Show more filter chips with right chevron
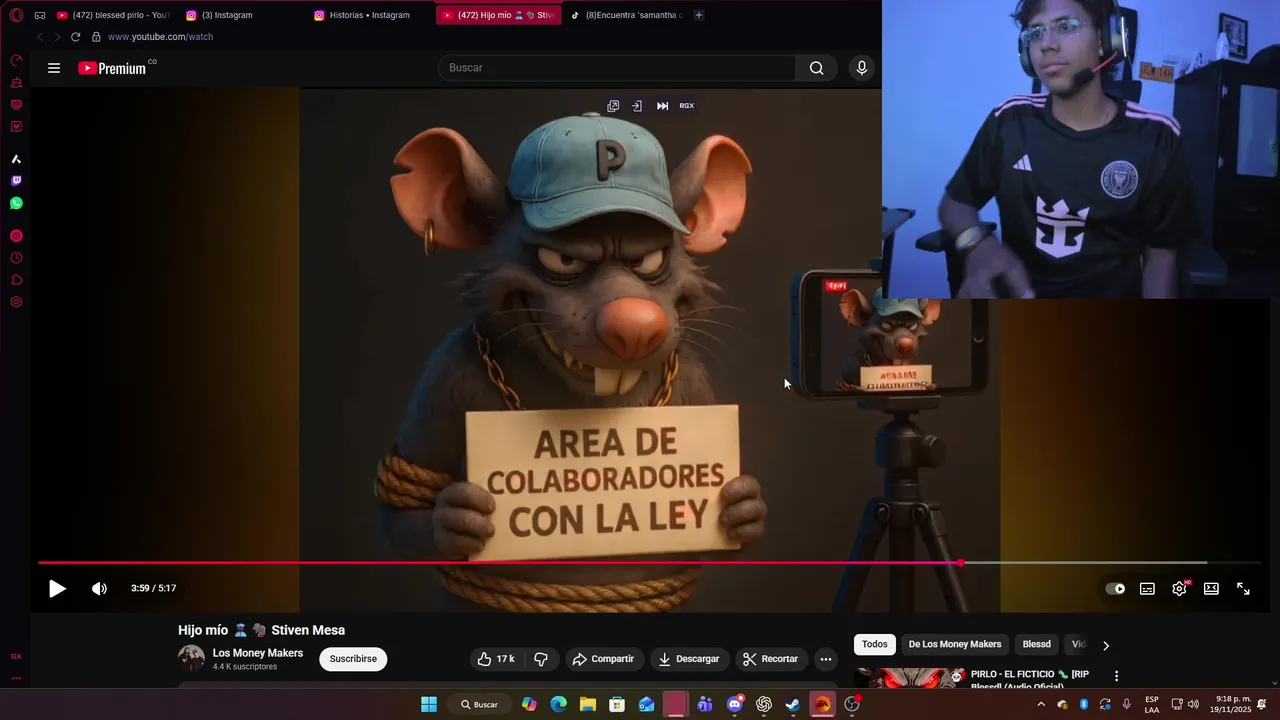 1105,645
